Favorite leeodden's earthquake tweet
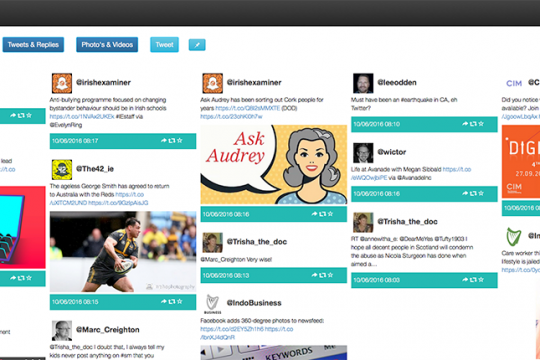 (x=481, y=124)
